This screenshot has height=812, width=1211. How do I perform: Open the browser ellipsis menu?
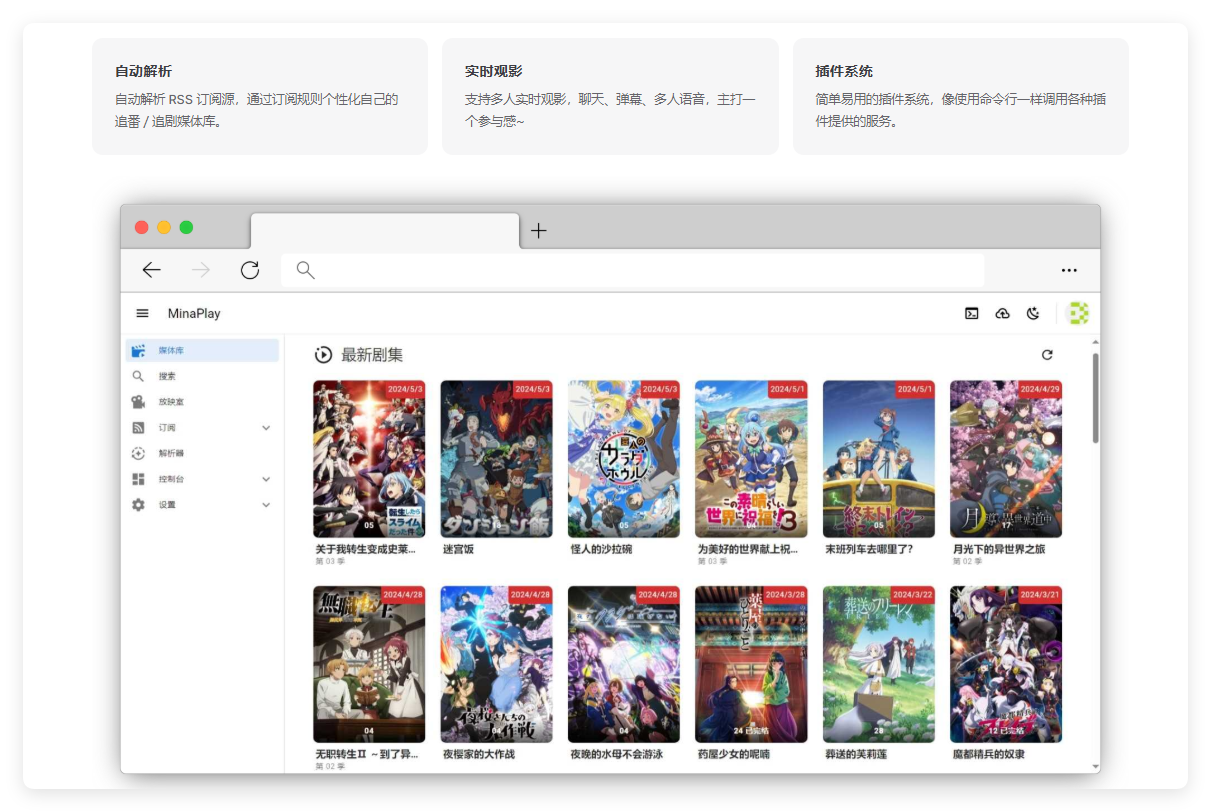[x=1069, y=270]
